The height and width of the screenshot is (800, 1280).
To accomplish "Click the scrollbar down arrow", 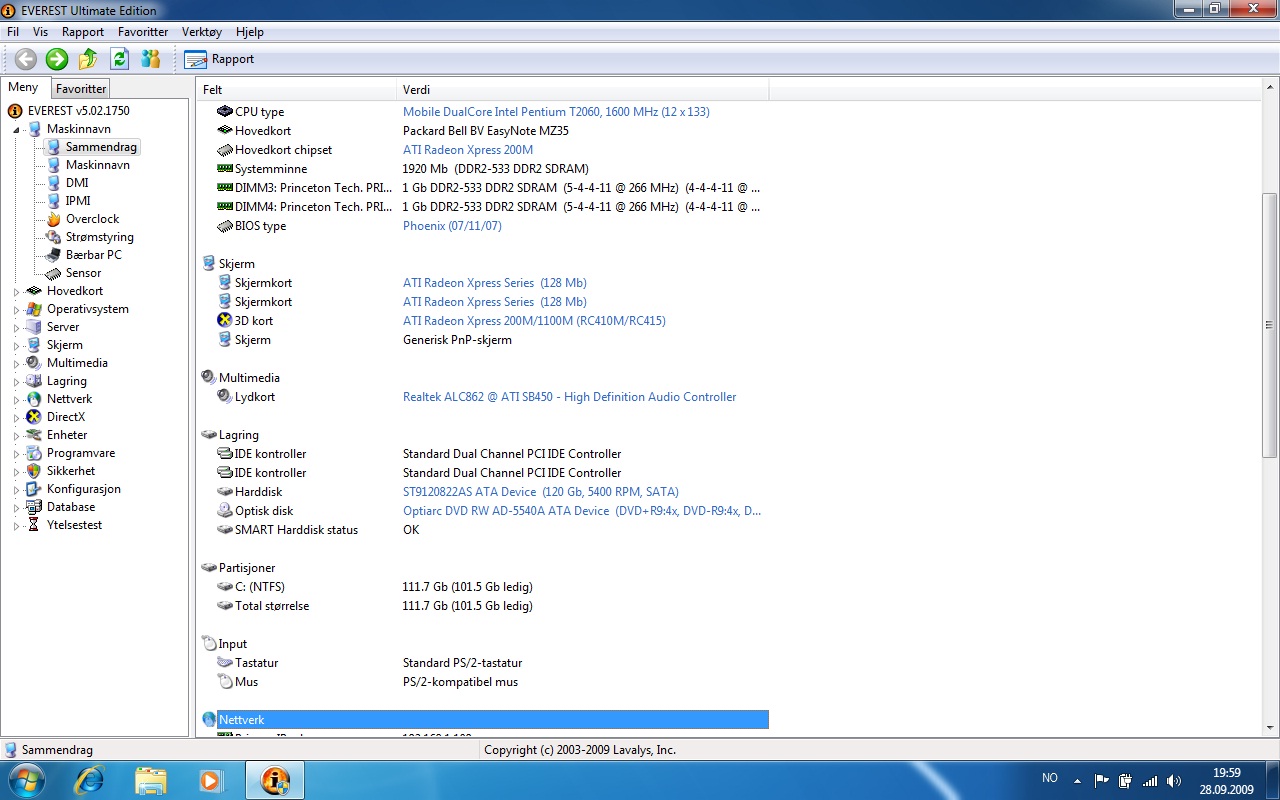I will click(1270, 730).
